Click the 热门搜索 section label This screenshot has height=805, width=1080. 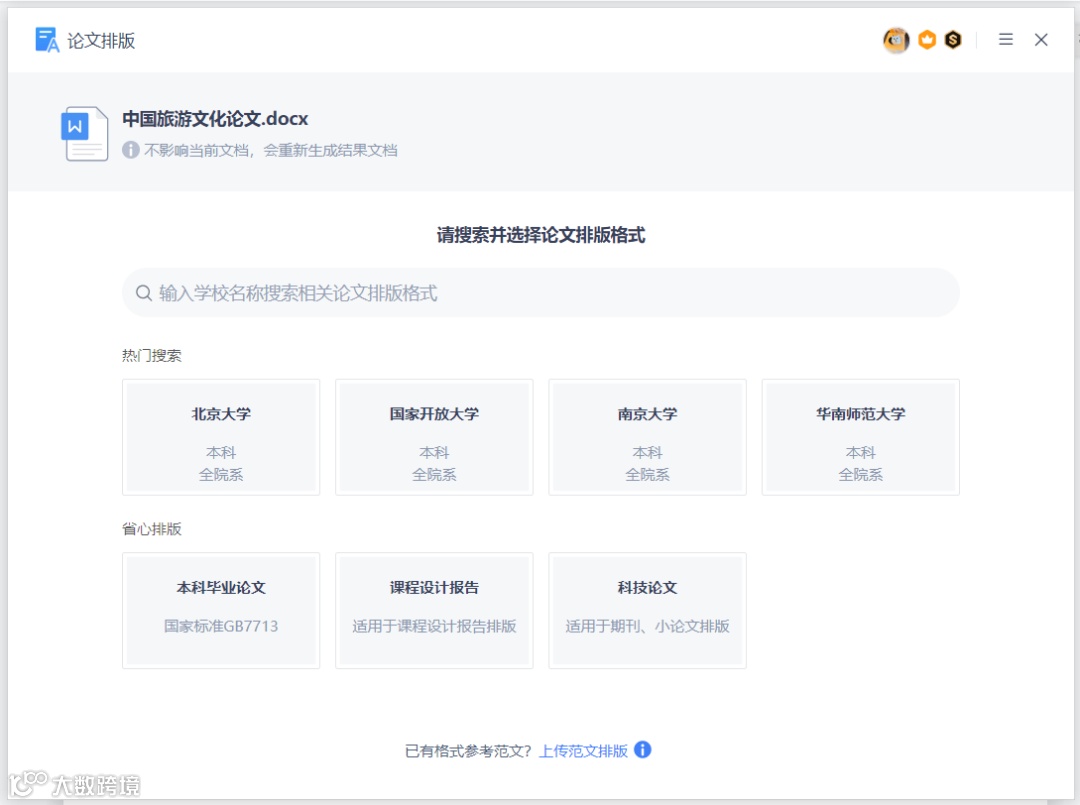(152, 355)
